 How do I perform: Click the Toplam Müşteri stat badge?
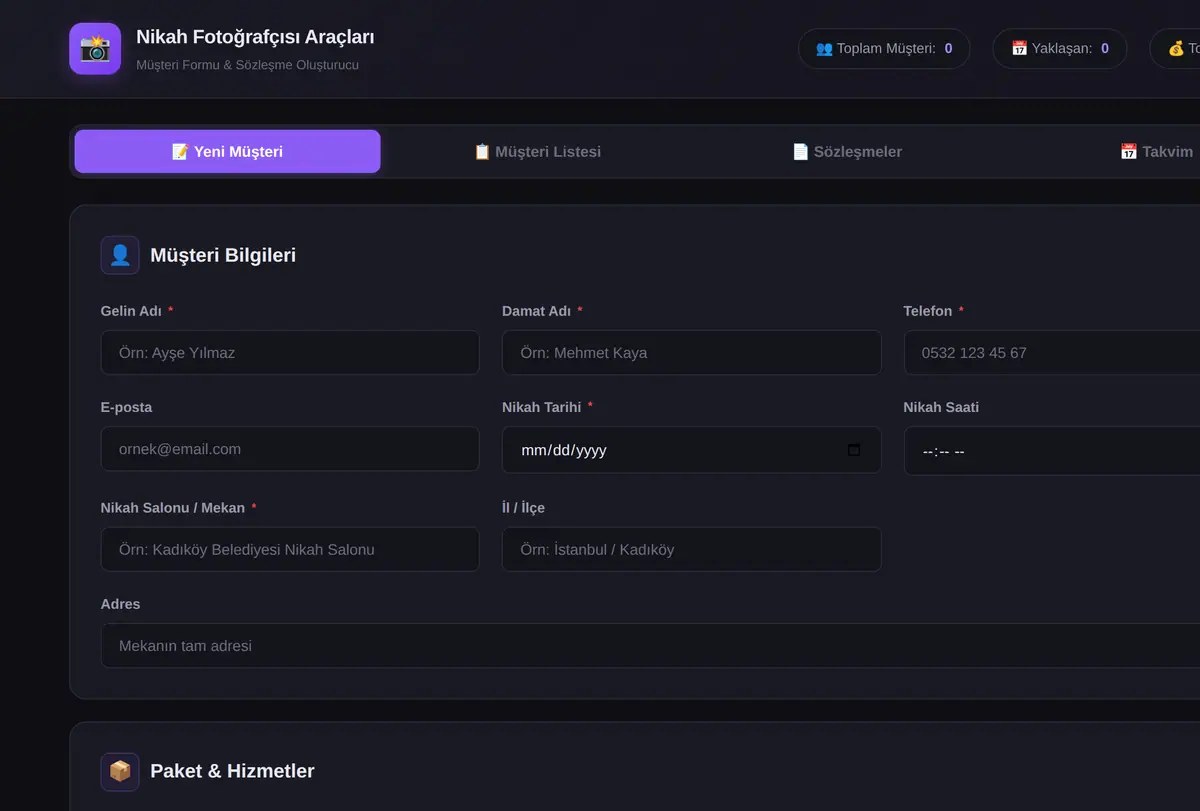click(x=884, y=48)
